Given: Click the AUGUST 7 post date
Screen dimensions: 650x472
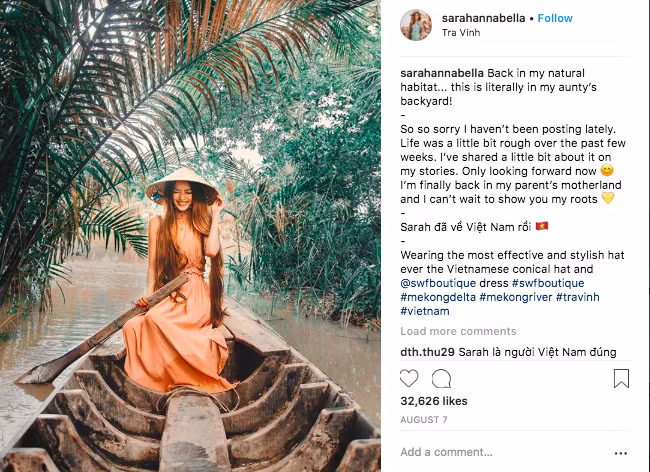Looking at the screenshot, I should click(424, 421).
